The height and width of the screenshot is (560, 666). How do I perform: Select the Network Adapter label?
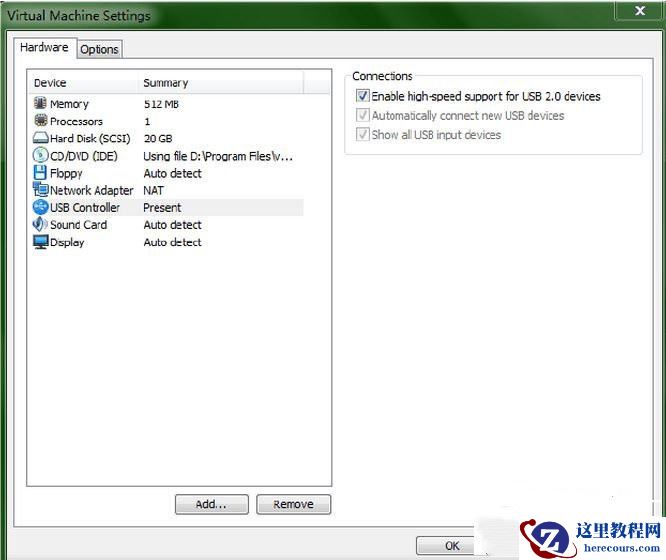[x=91, y=190]
